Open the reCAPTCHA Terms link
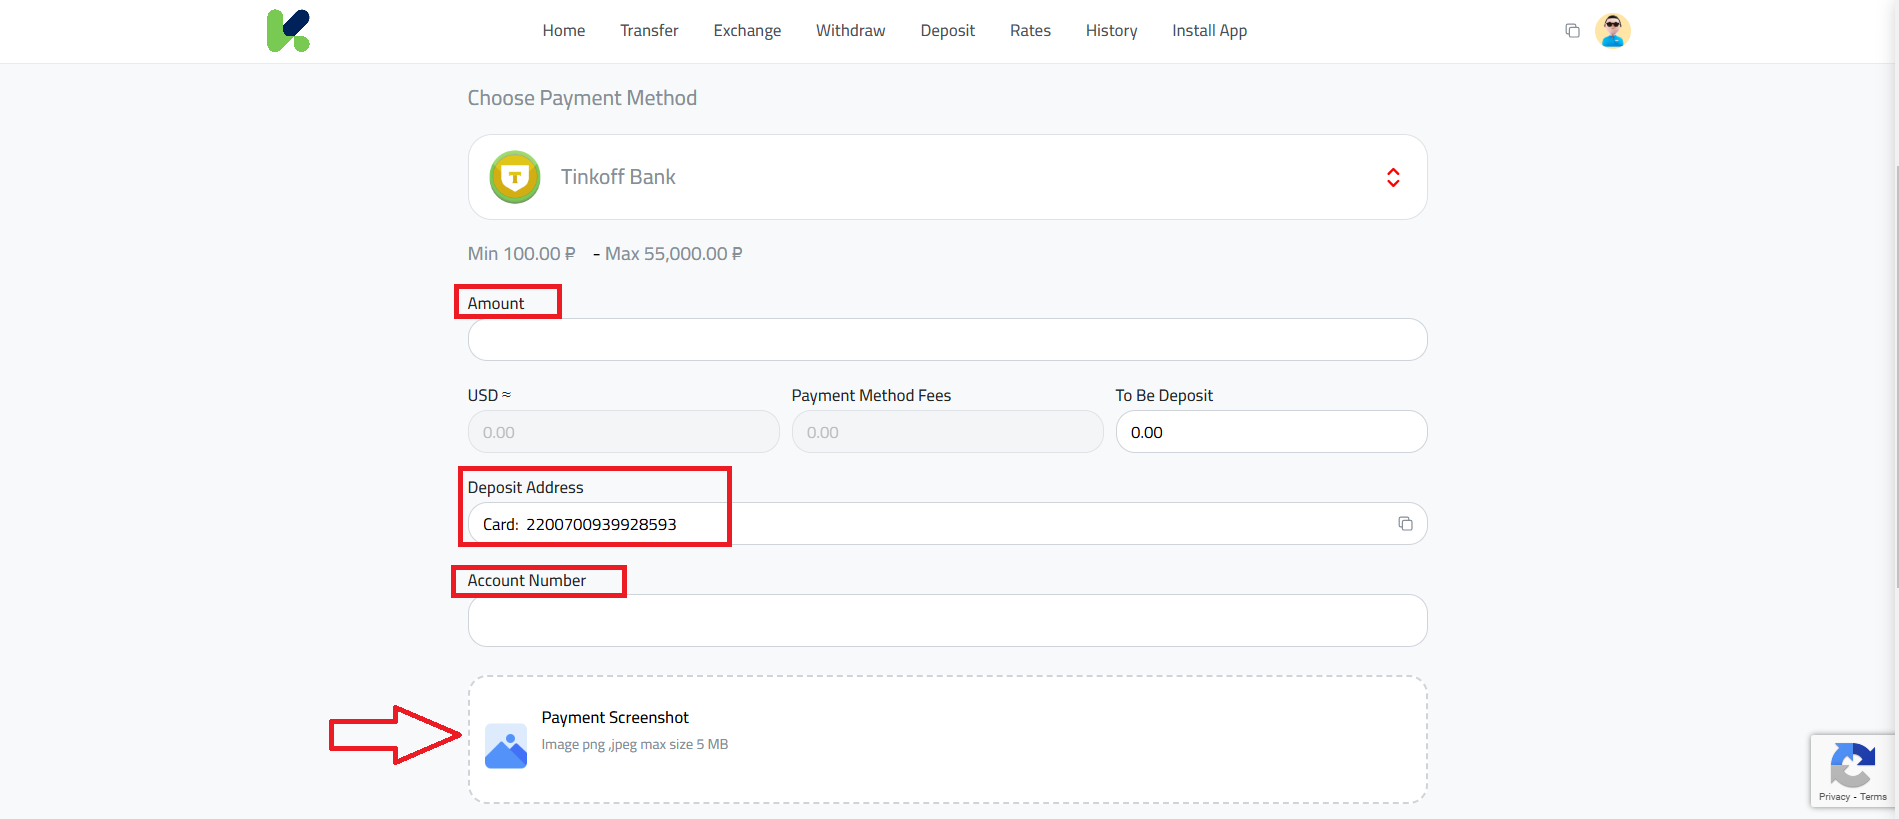This screenshot has width=1899, height=819. point(1873,797)
